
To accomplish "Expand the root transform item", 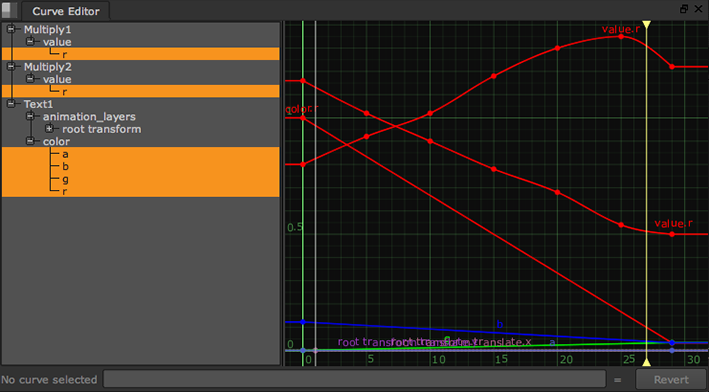I will coord(50,129).
